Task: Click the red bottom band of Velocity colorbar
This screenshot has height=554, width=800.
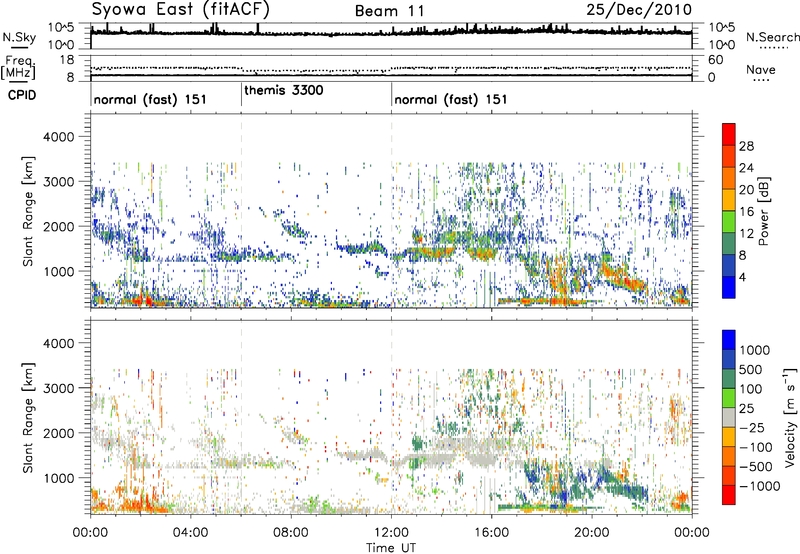Action: click(729, 495)
